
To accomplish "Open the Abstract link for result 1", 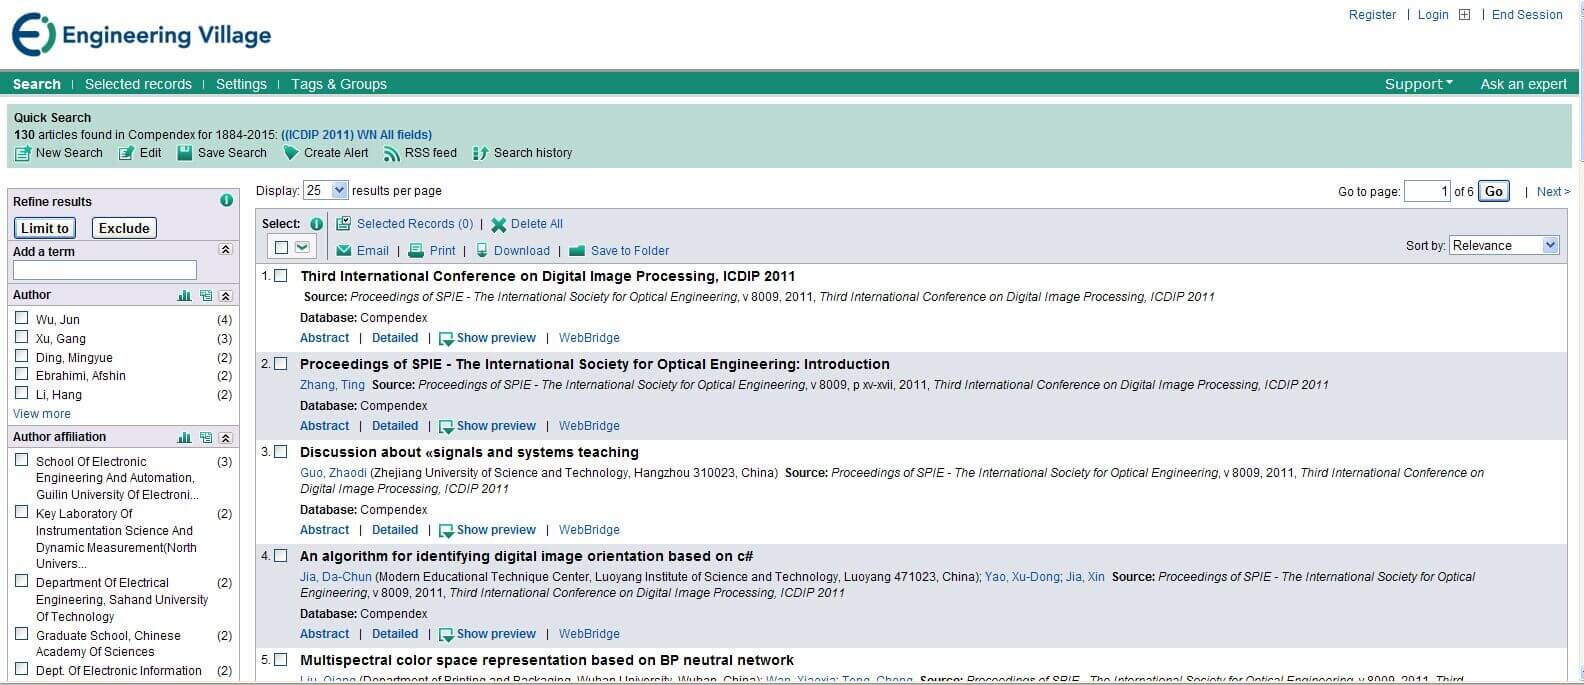I will [325, 338].
